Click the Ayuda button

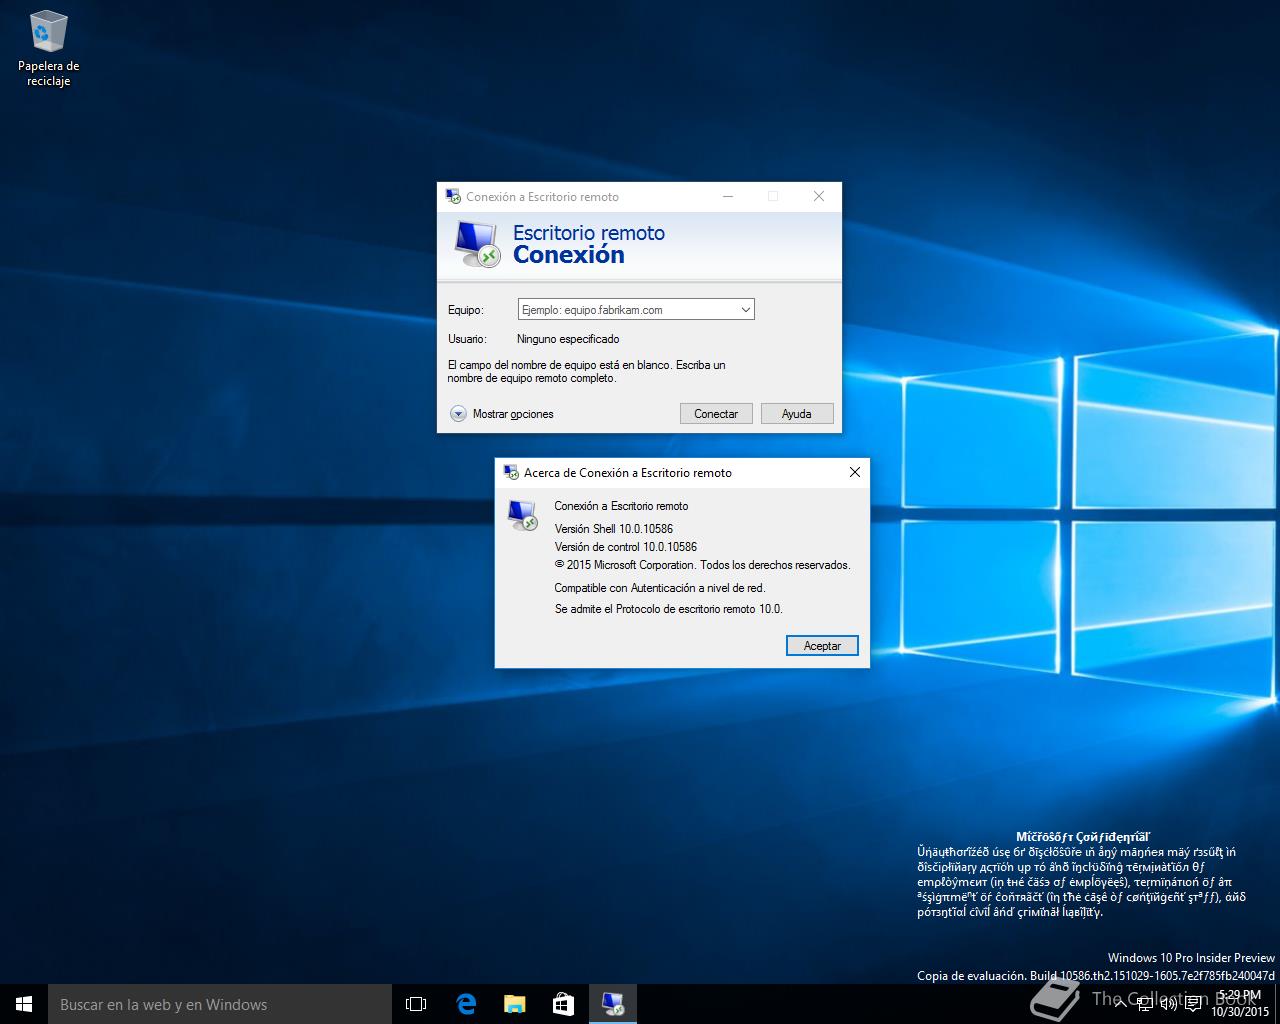[x=797, y=414]
